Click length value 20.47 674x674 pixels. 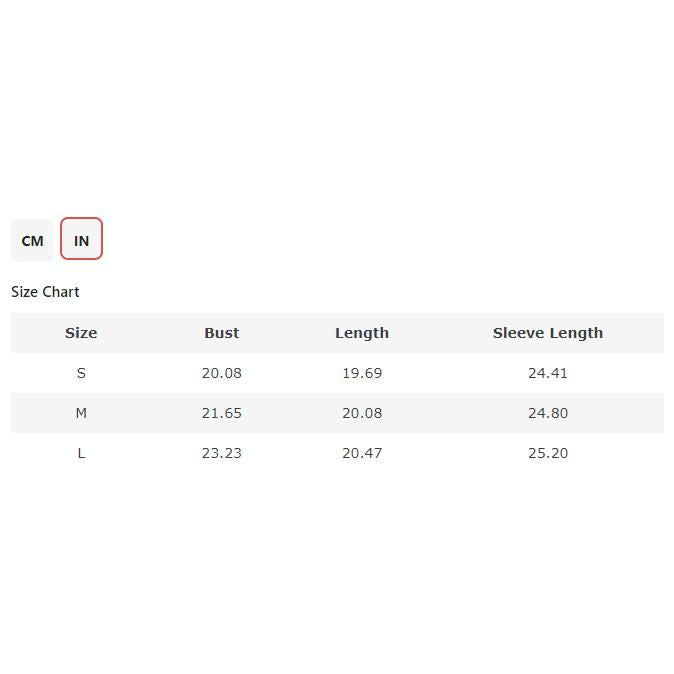click(x=362, y=453)
